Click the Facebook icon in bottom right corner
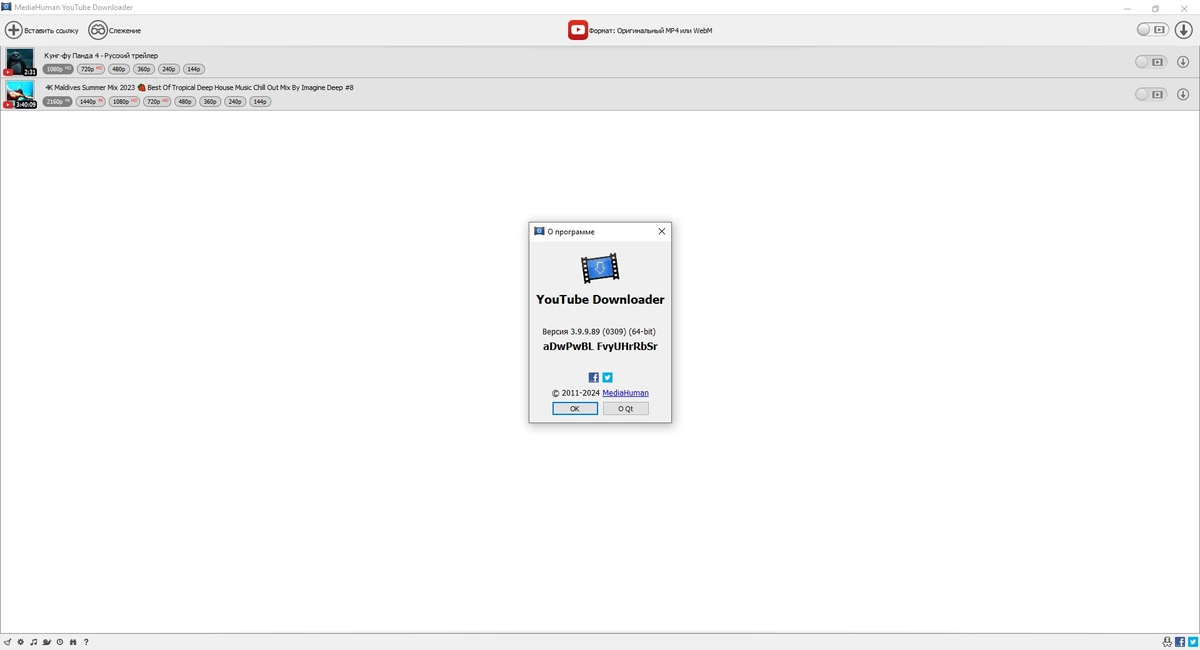Image resolution: width=1200 pixels, height=650 pixels. [1180, 642]
